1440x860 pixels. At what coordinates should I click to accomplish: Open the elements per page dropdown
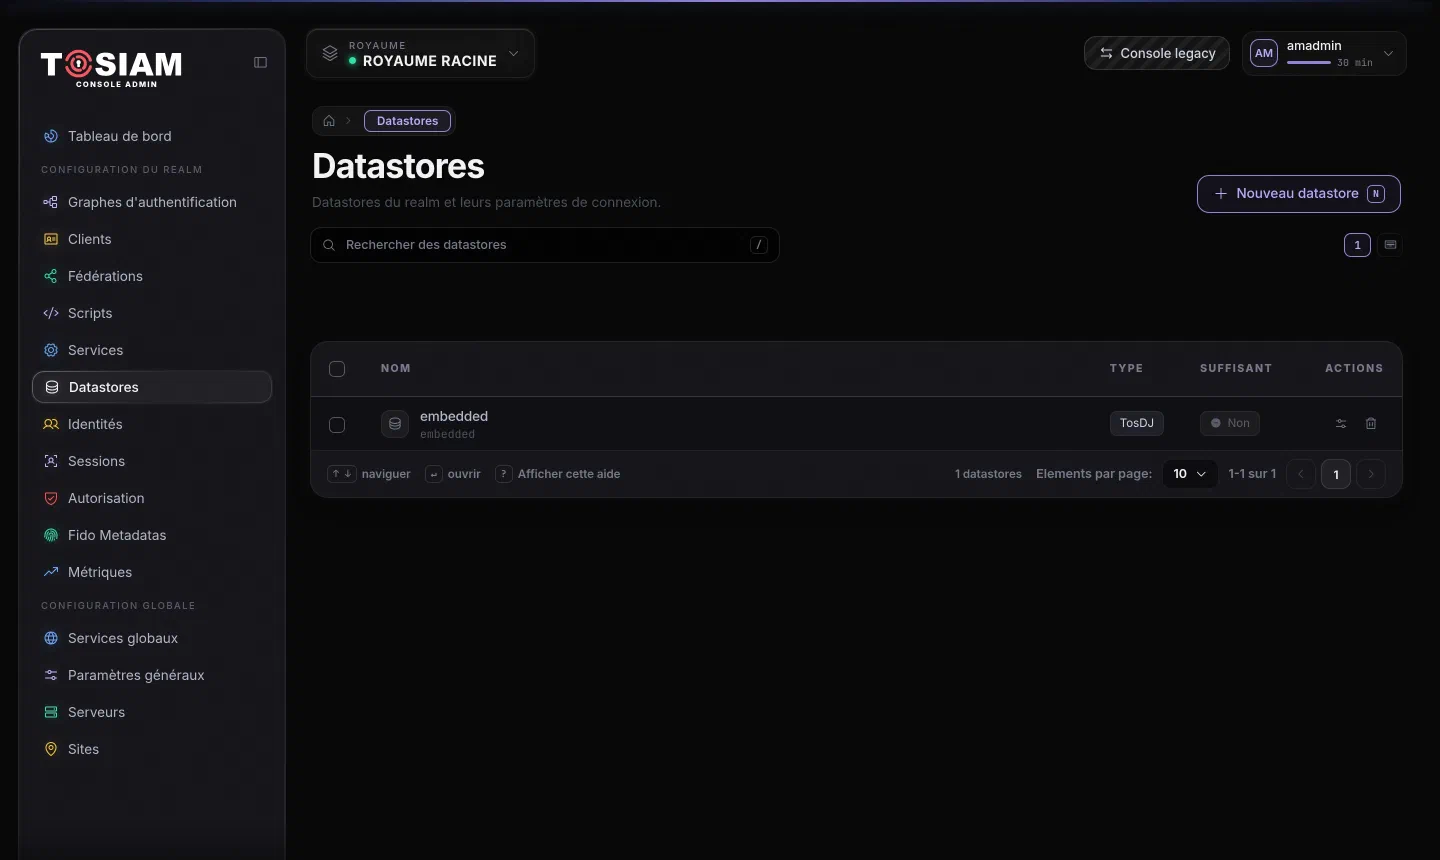[1190, 474]
